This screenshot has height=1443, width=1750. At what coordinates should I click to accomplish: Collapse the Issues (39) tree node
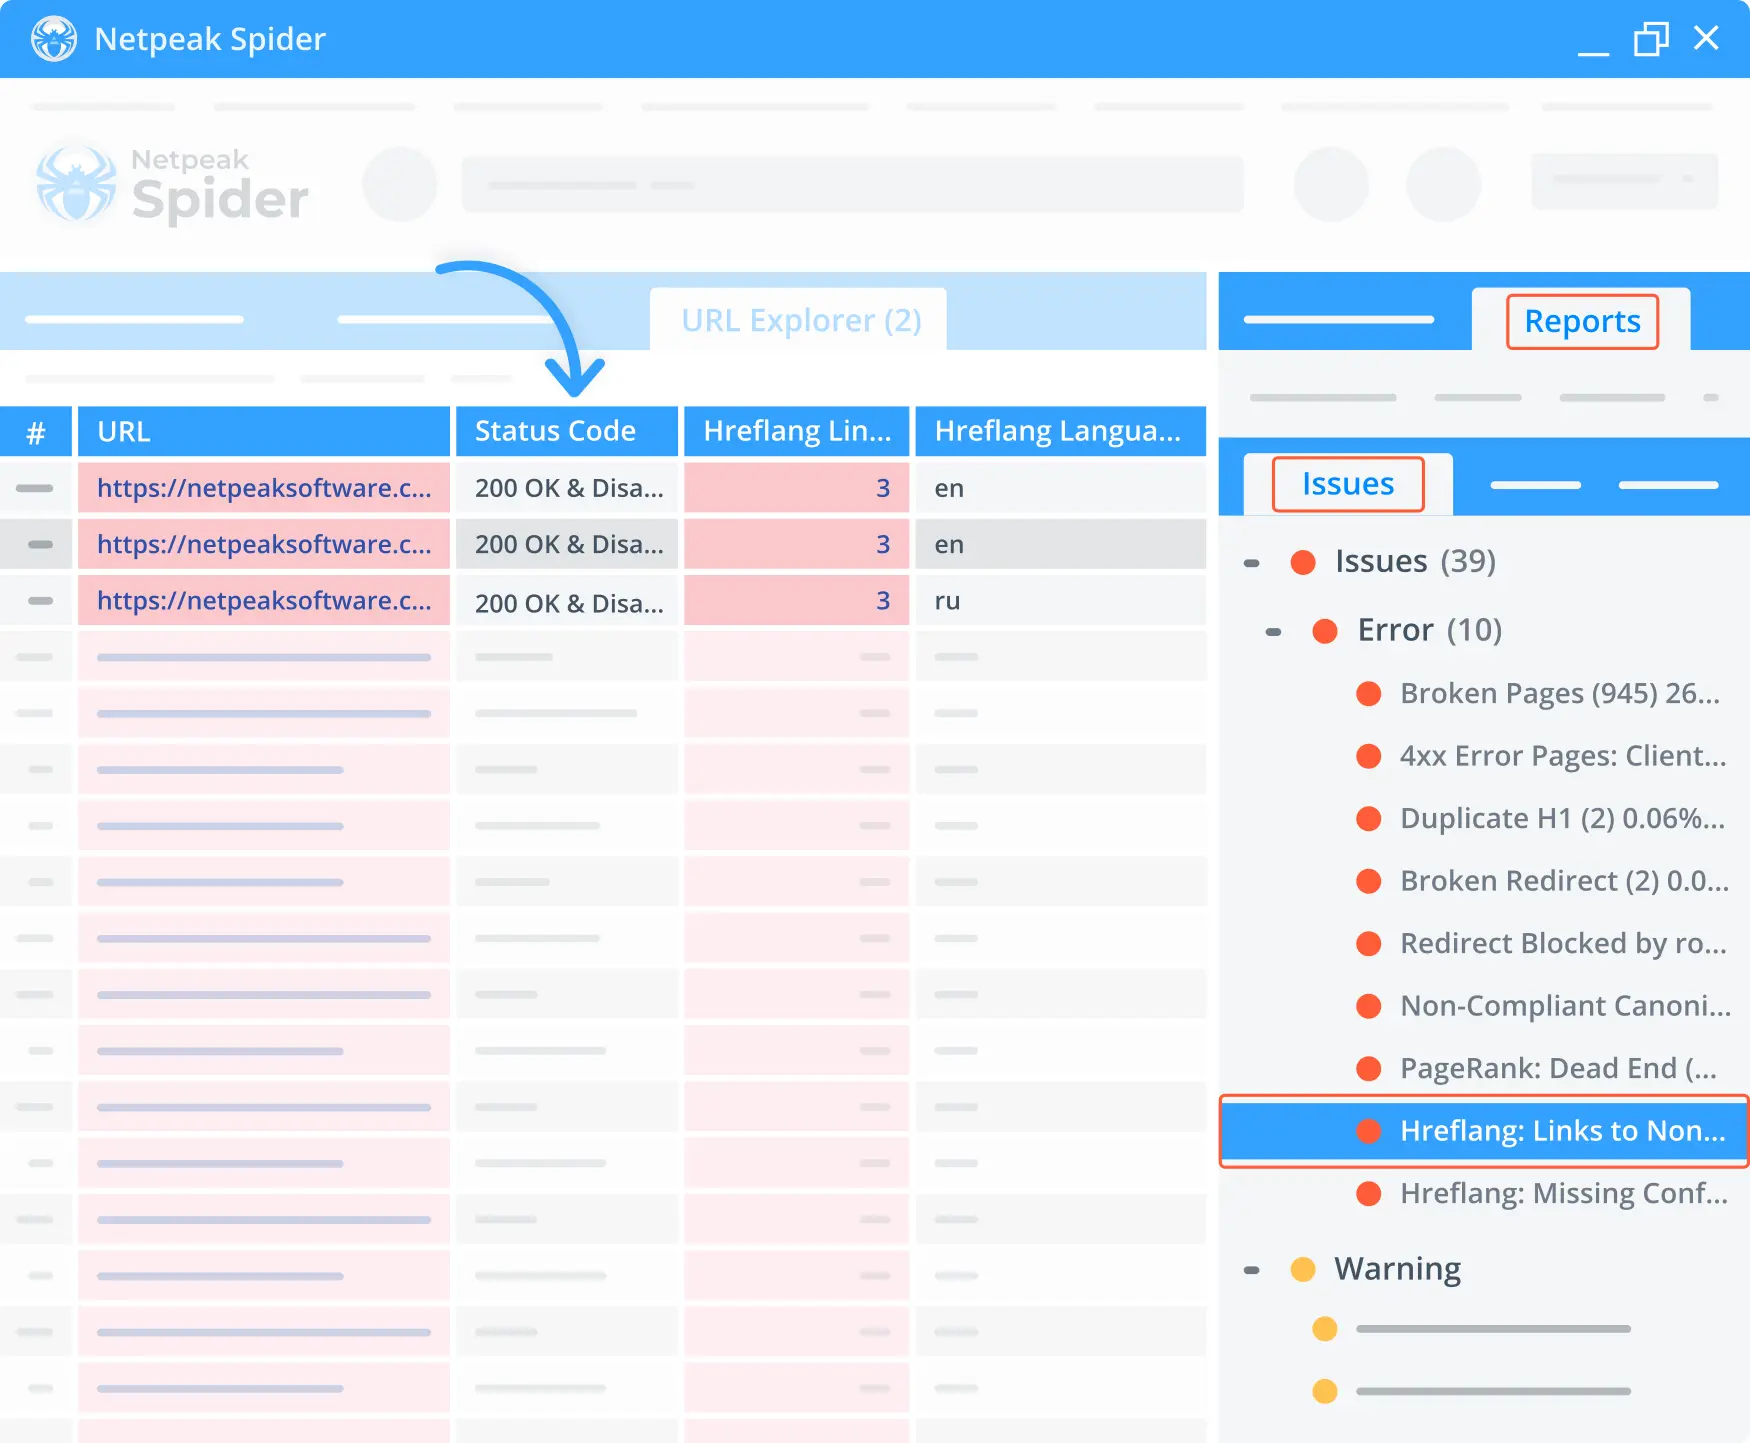click(1251, 563)
